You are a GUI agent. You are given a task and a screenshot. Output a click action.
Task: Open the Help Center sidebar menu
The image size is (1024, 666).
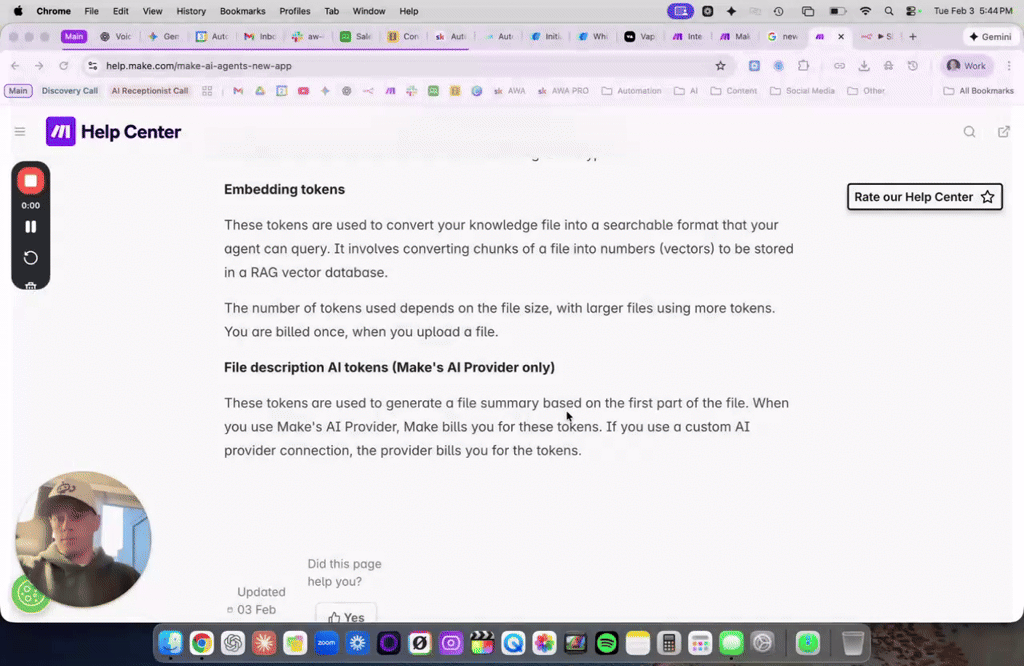pyautogui.click(x=20, y=131)
